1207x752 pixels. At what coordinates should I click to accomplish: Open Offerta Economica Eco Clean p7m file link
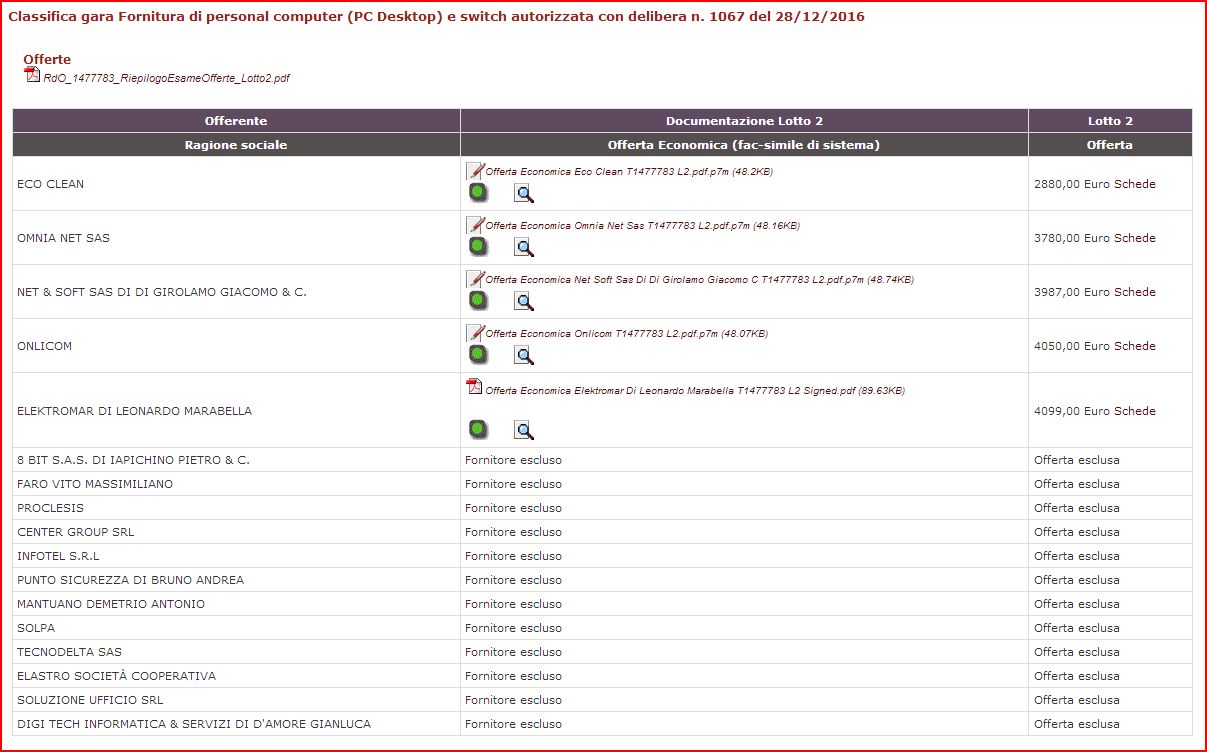[629, 172]
